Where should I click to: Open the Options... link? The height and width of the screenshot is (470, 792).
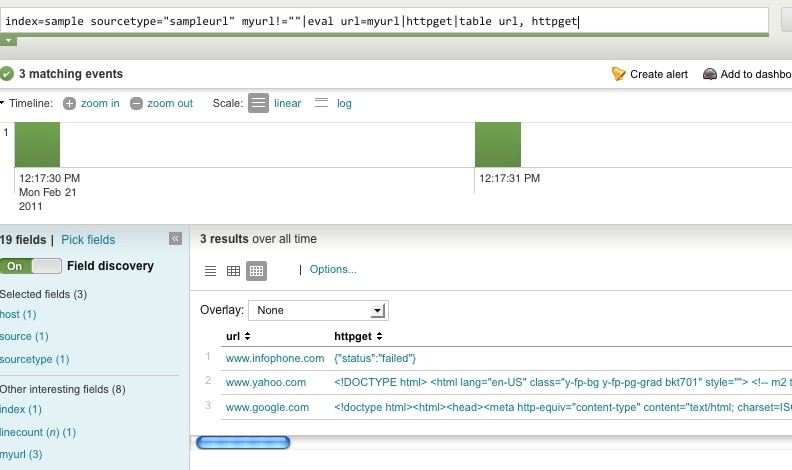pyautogui.click(x=333, y=270)
